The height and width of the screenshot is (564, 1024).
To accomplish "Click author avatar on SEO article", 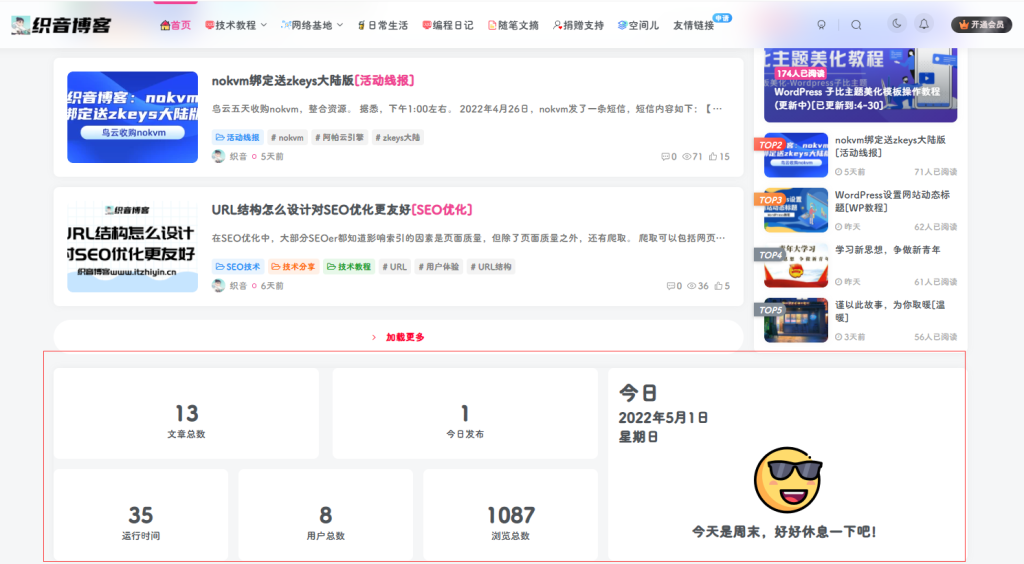I will pyautogui.click(x=218, y=285).
